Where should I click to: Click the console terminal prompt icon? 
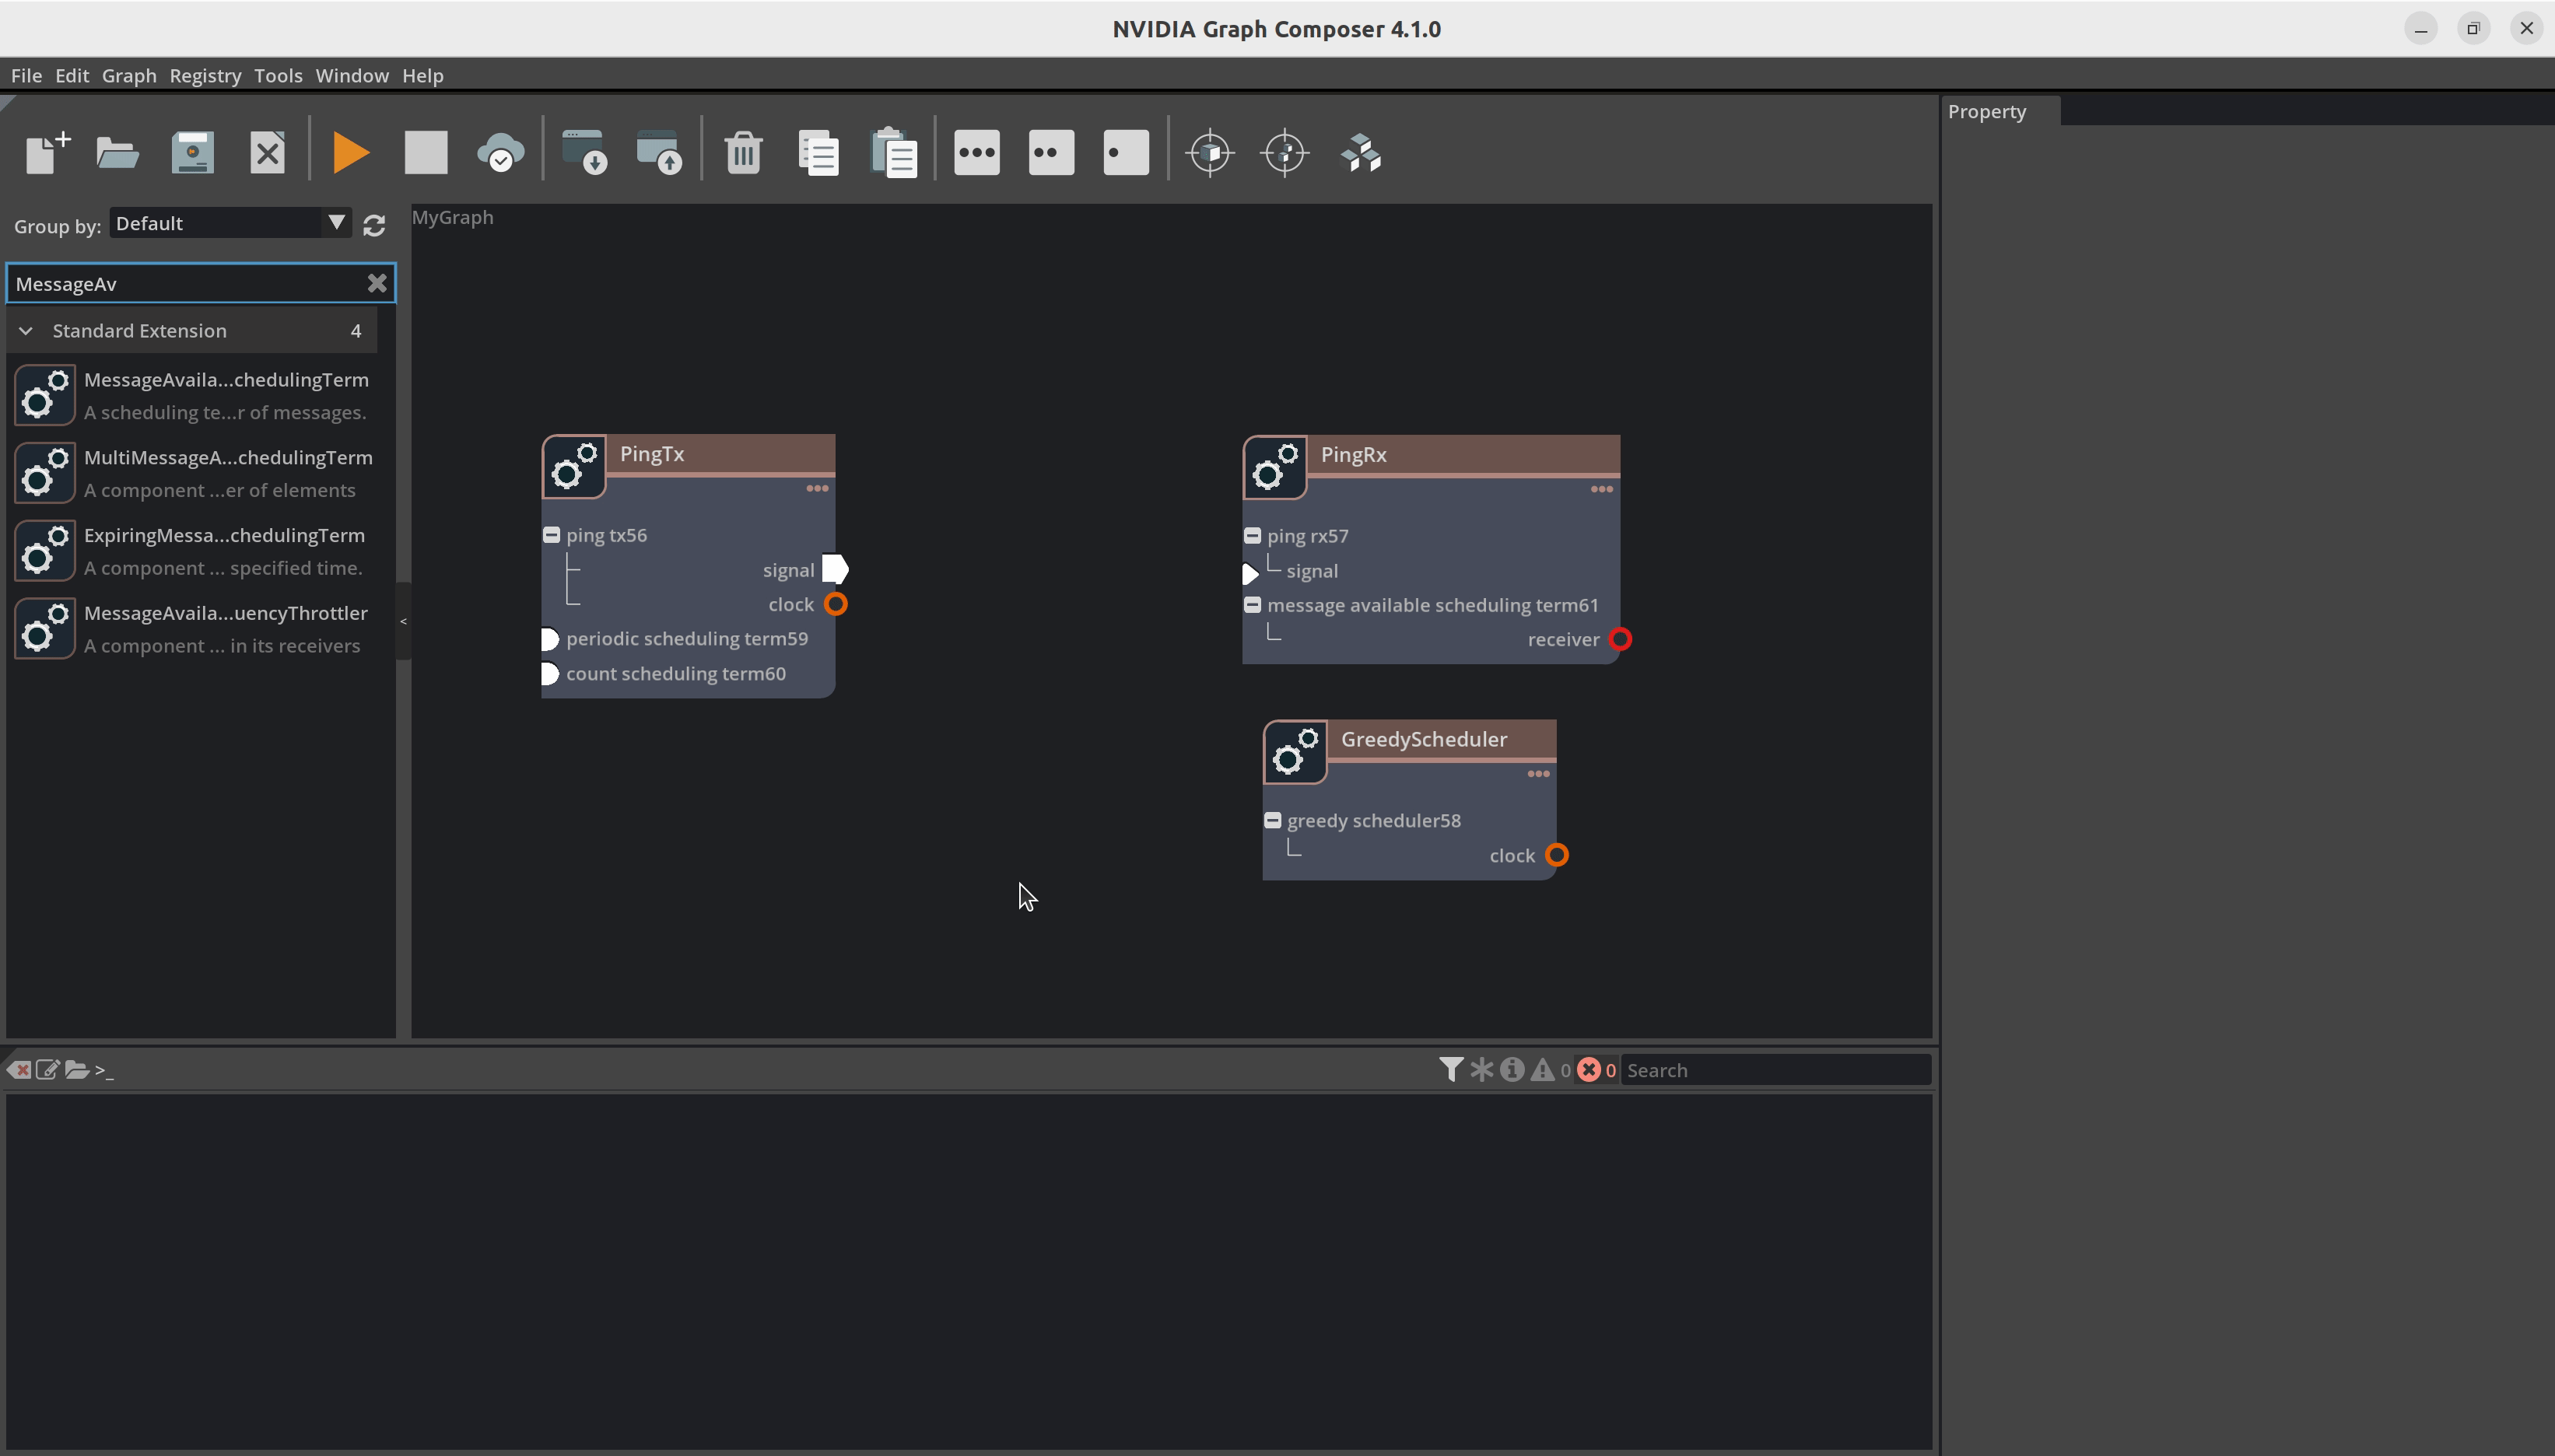(105, 1070)
